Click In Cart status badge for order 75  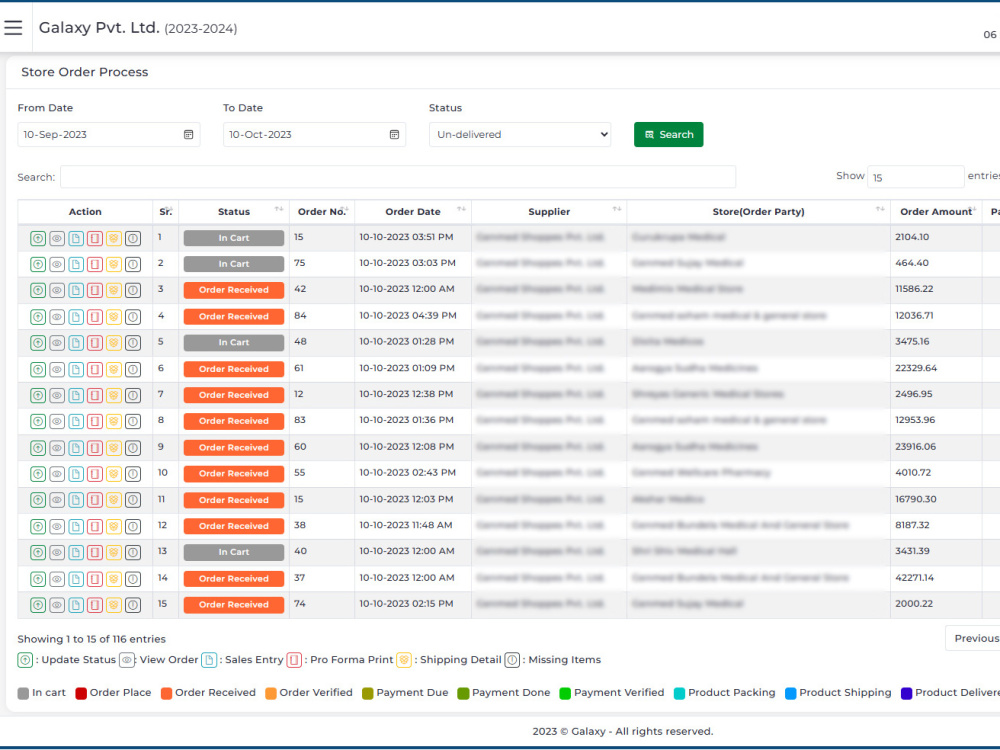233,264
